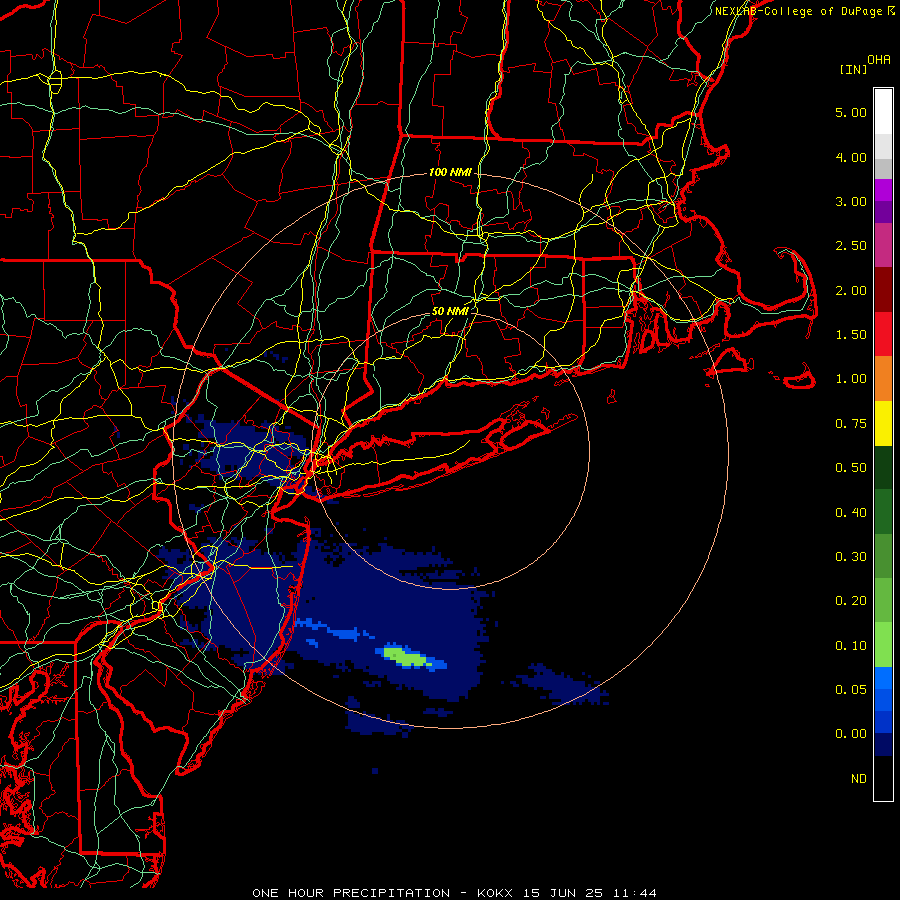Click the ONE HOUR PRECIPITATION title text
This screenshot has width=900, height=900.
tap(351, 893)
